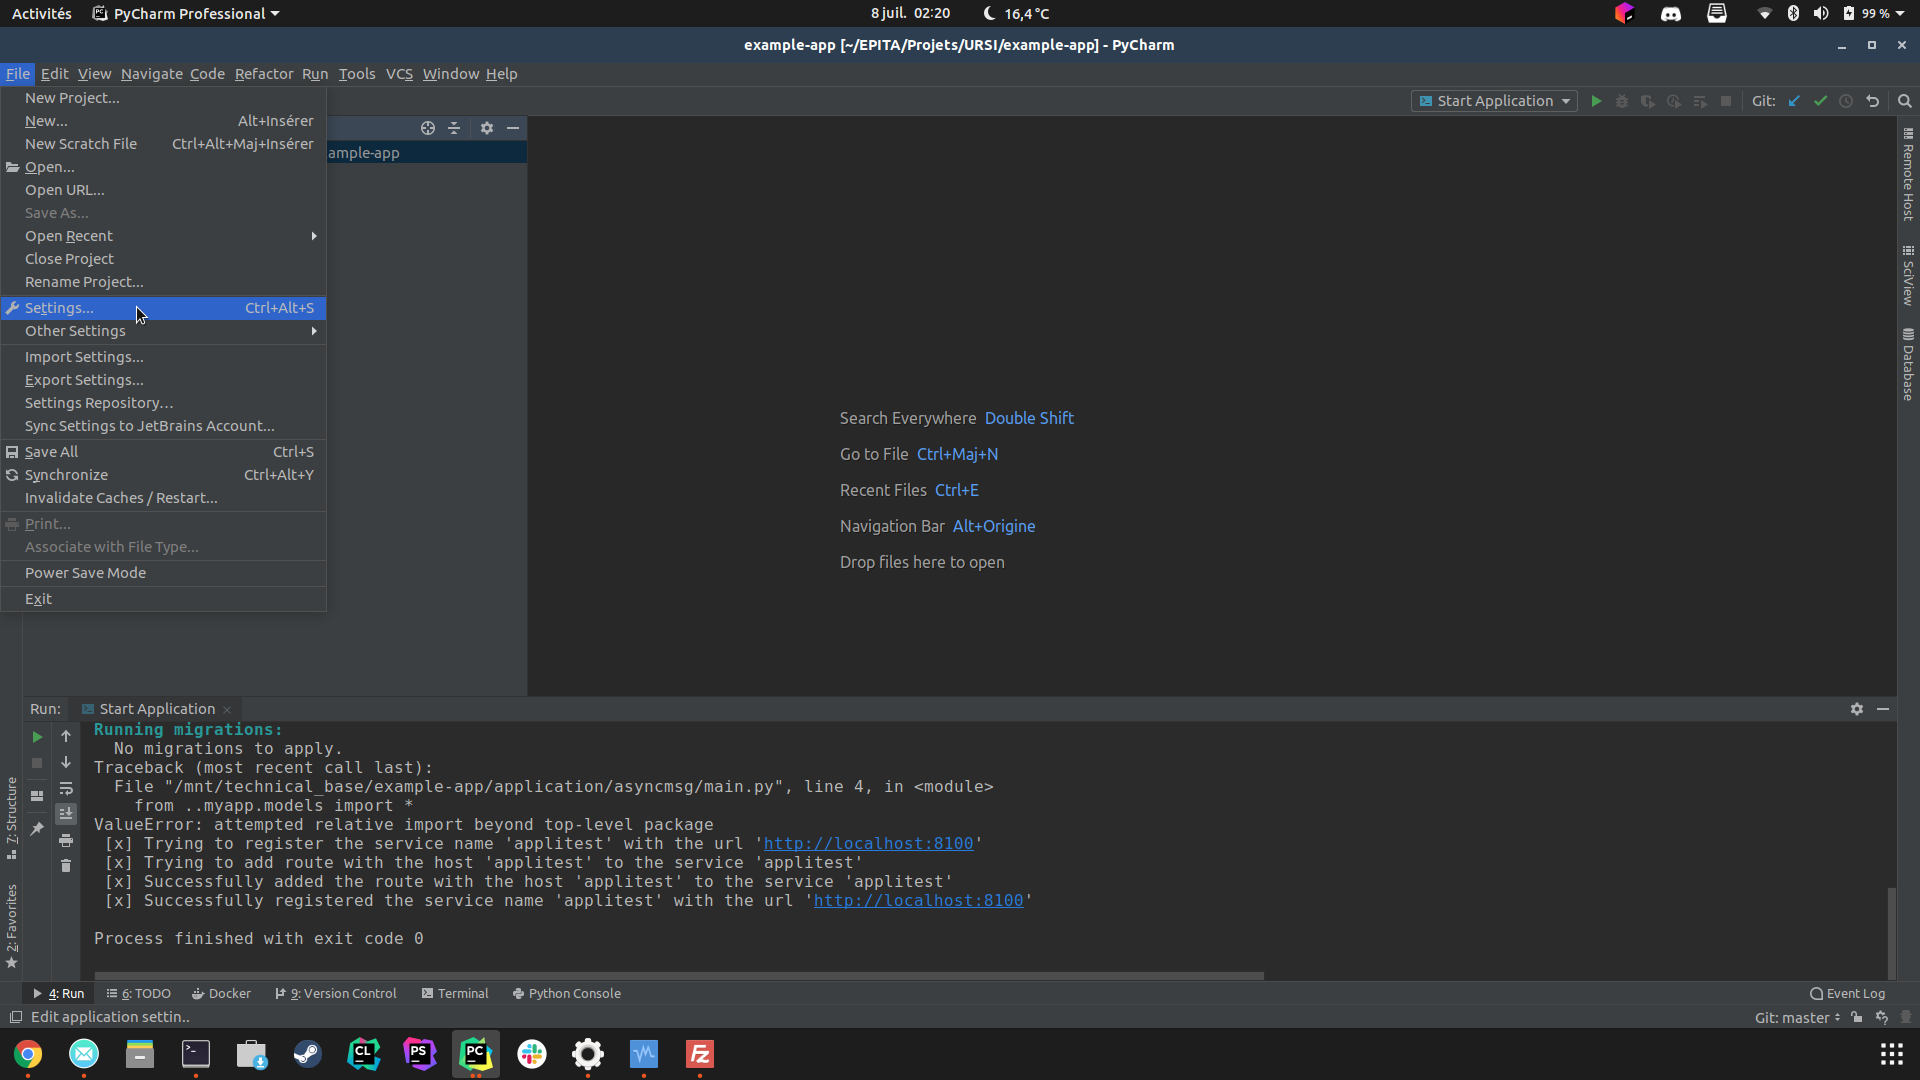This screenshot has width=1920, height=1080.
Task: Minimize the Run tool window
Action: coord(1883,709)
